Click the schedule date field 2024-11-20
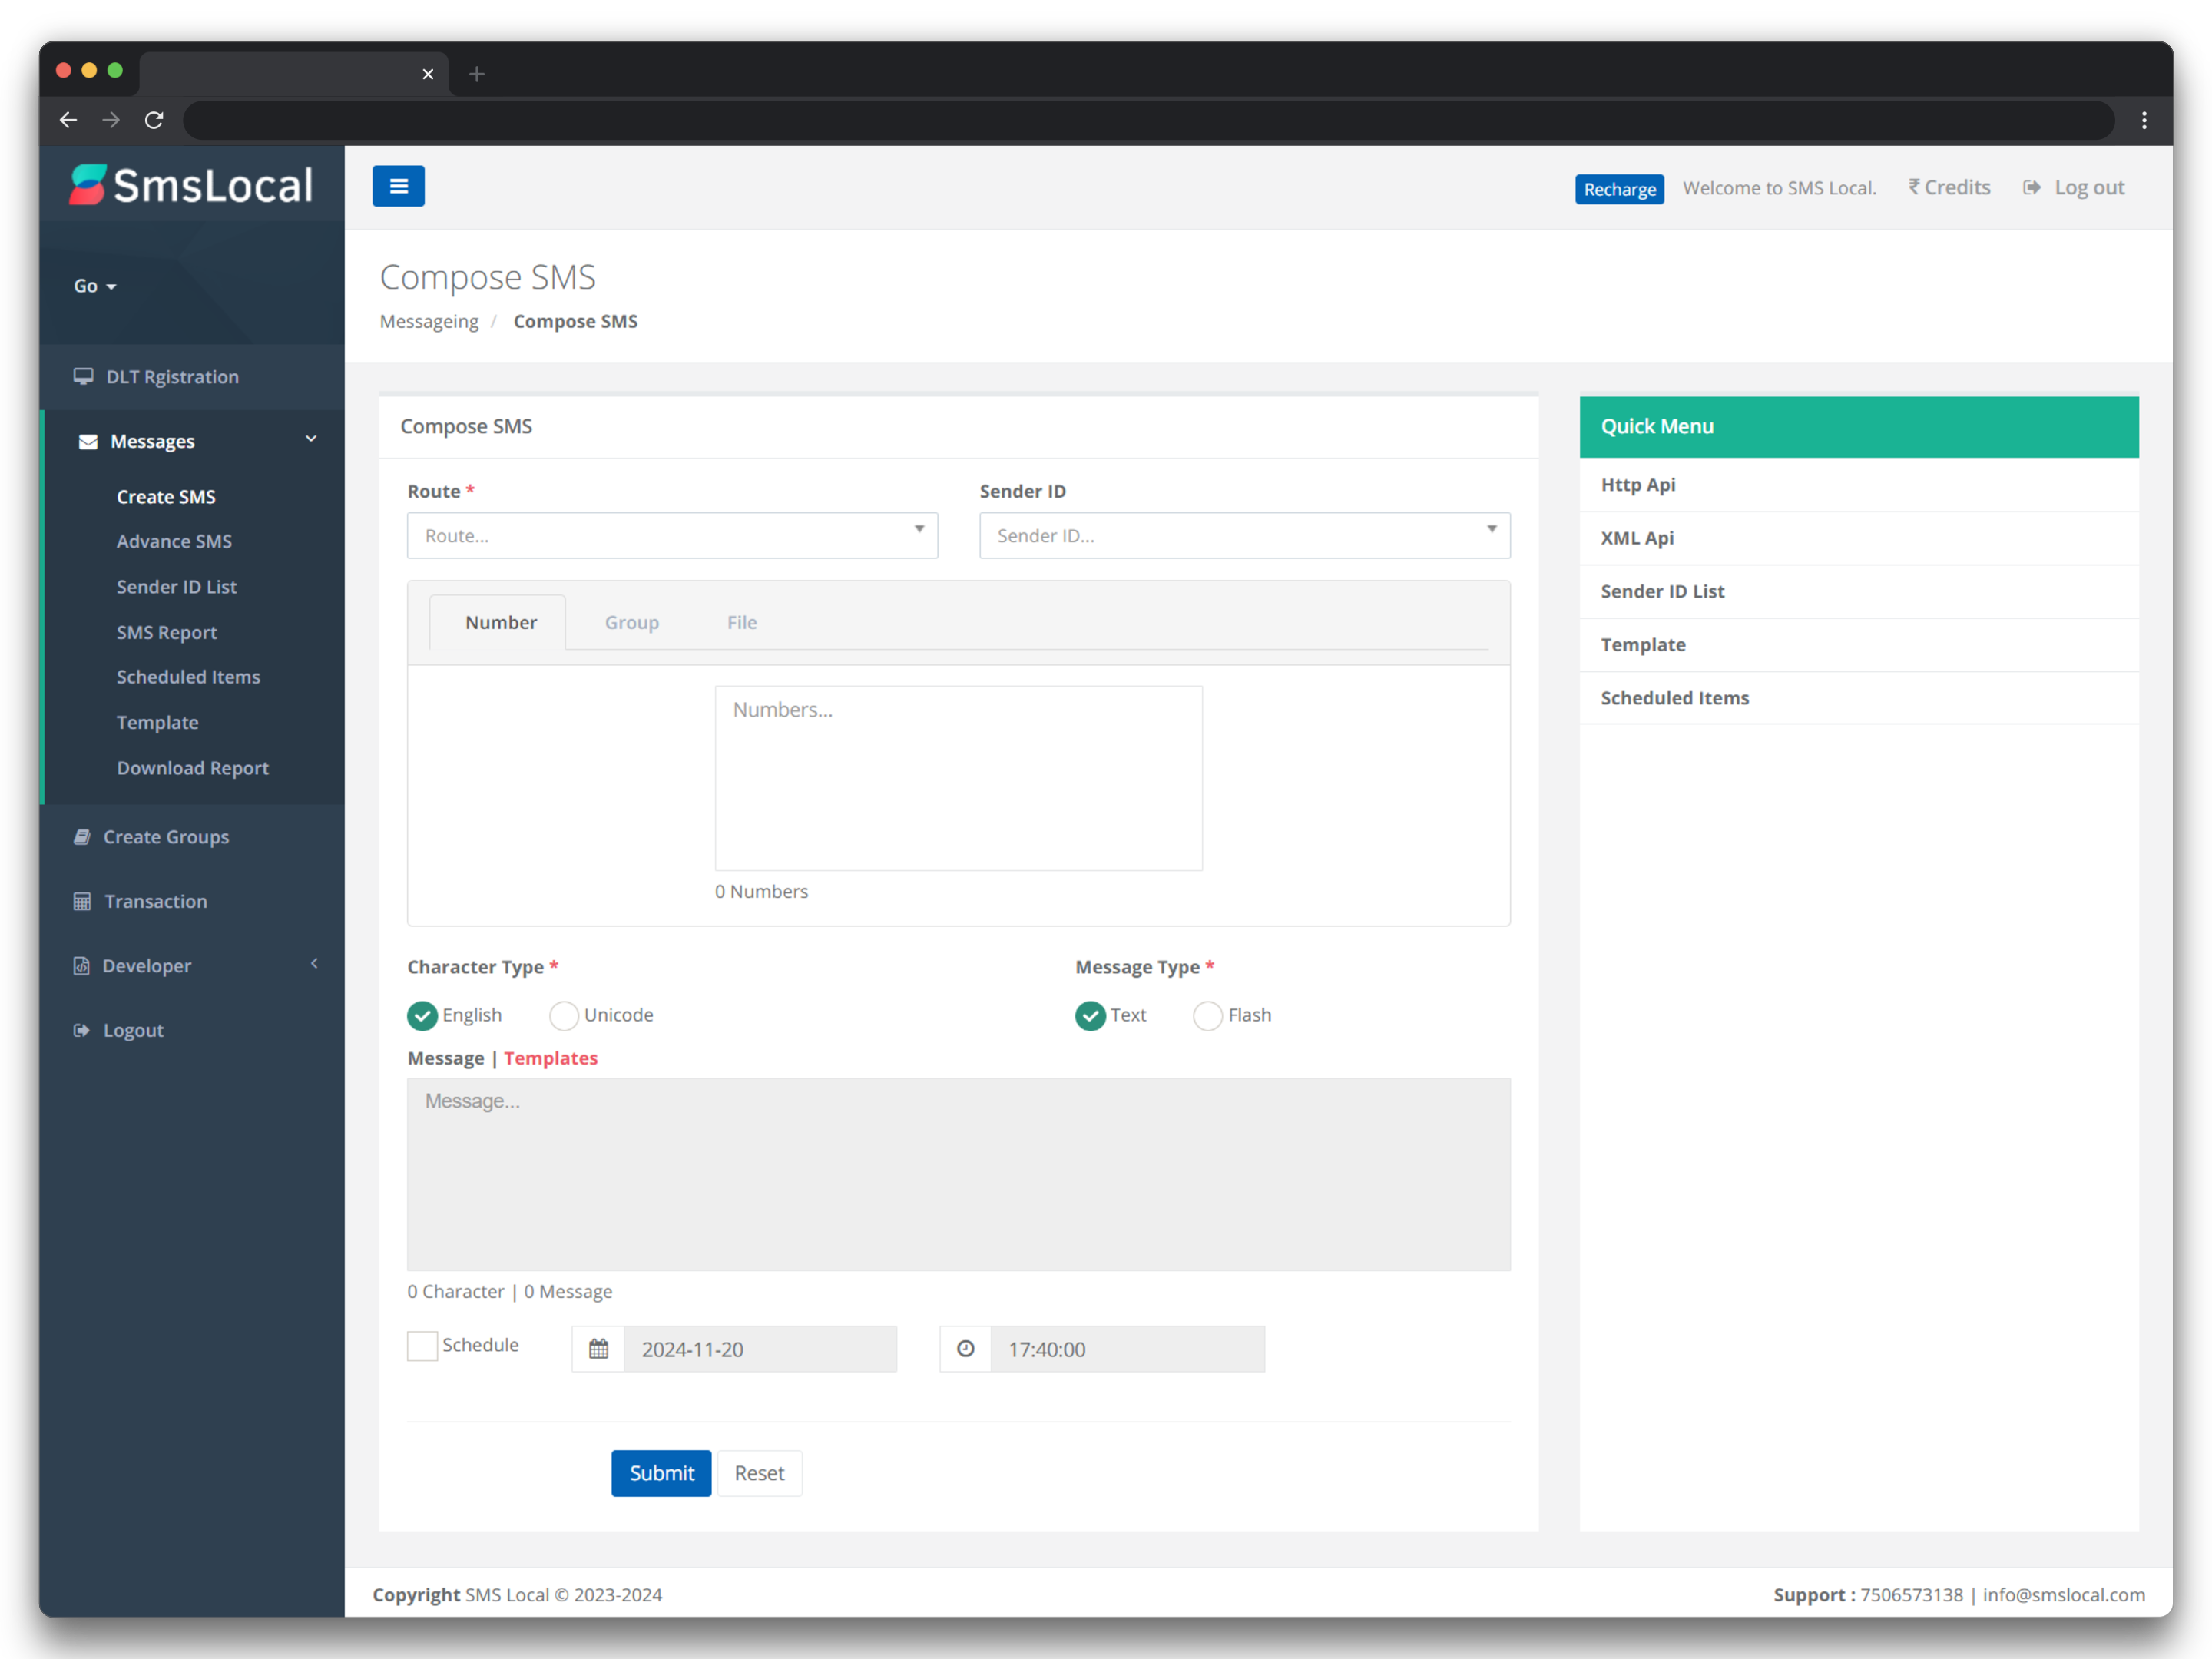This screenshot has height=1659, width=2212. pos(760,1349)
